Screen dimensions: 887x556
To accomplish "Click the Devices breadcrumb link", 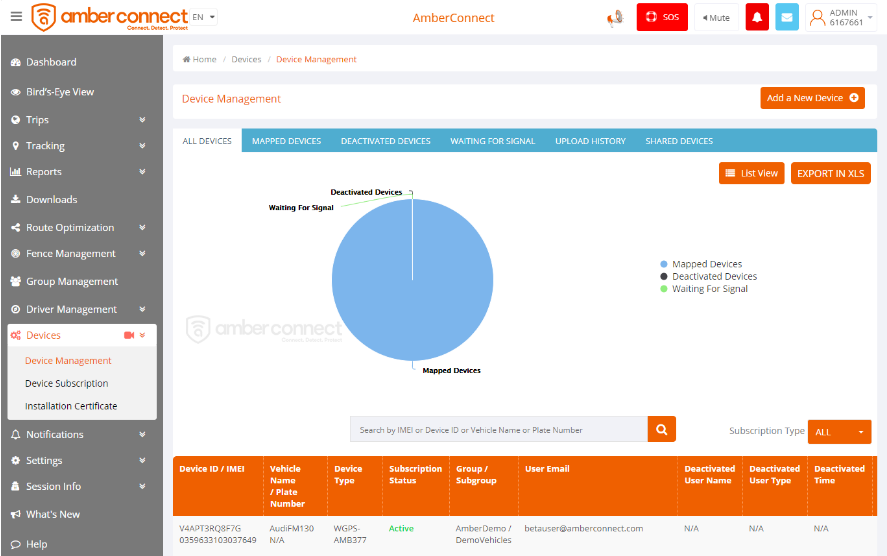I will pyautogui.click(x=246, y=59).
